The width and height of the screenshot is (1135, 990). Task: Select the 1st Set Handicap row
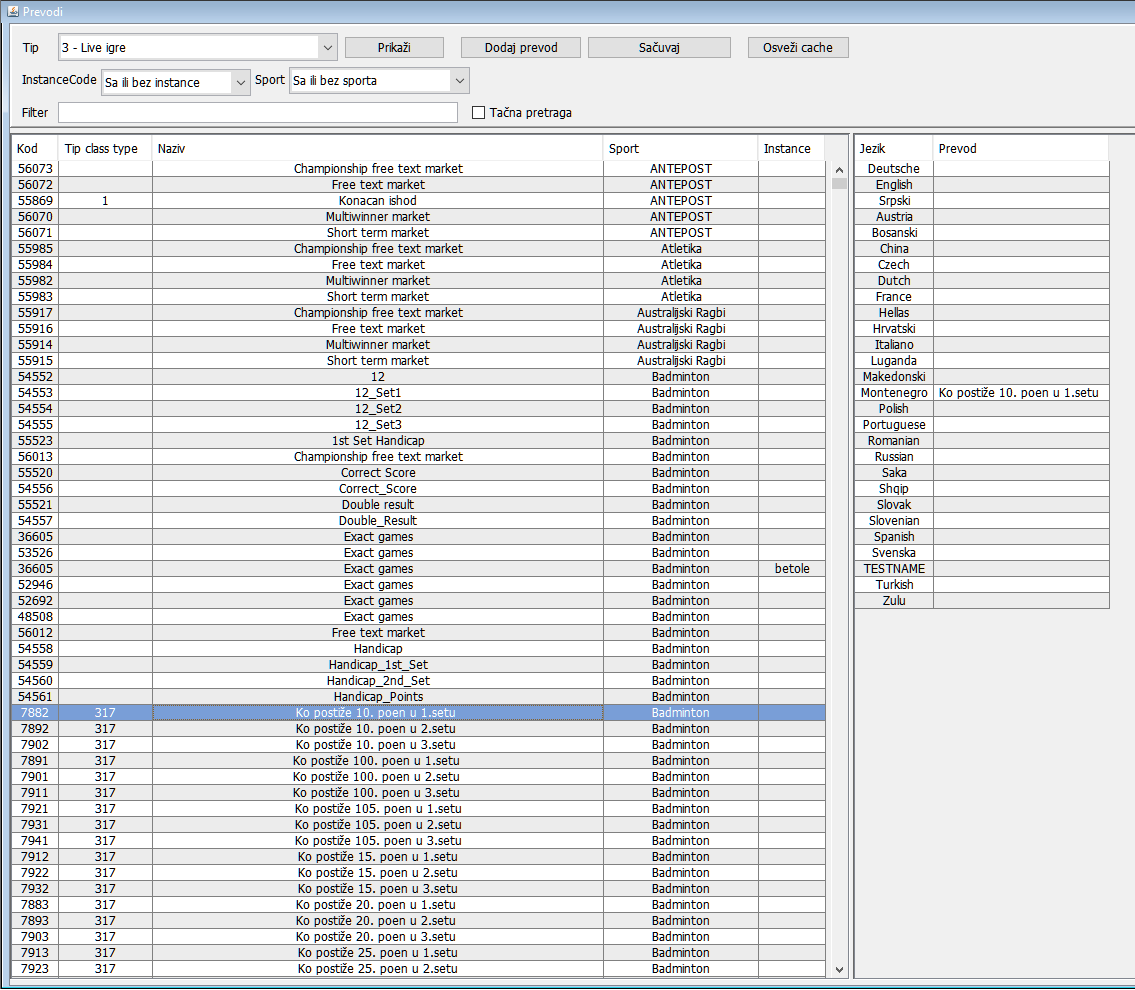(418, 441)
